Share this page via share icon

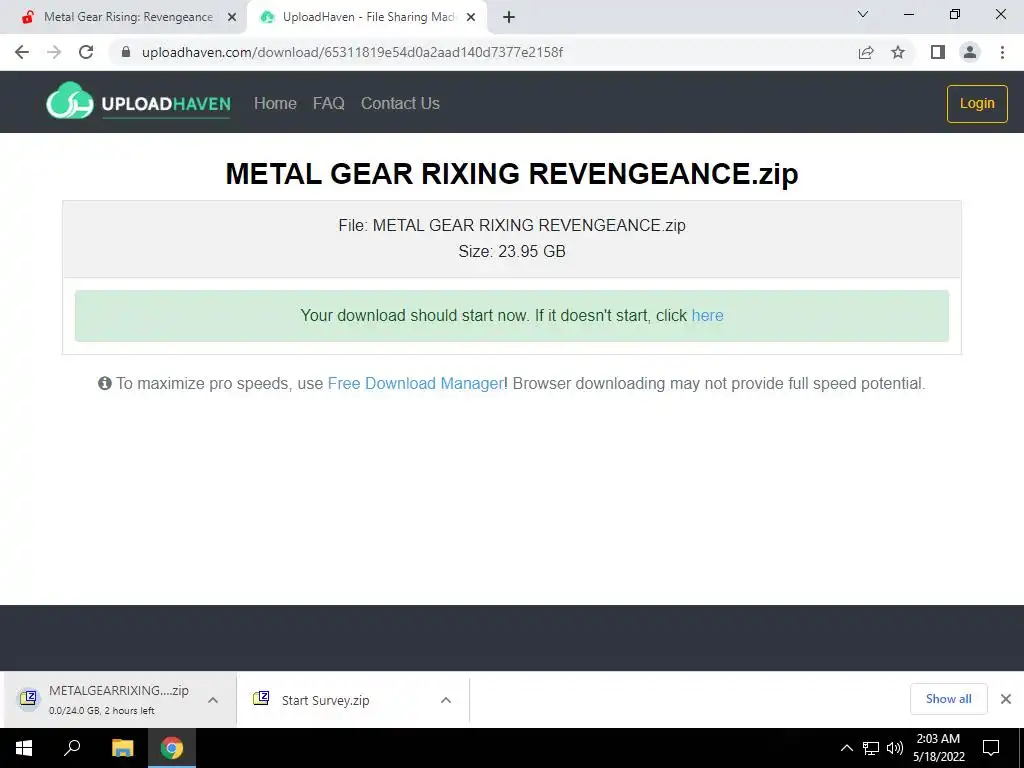coord(866,52)
